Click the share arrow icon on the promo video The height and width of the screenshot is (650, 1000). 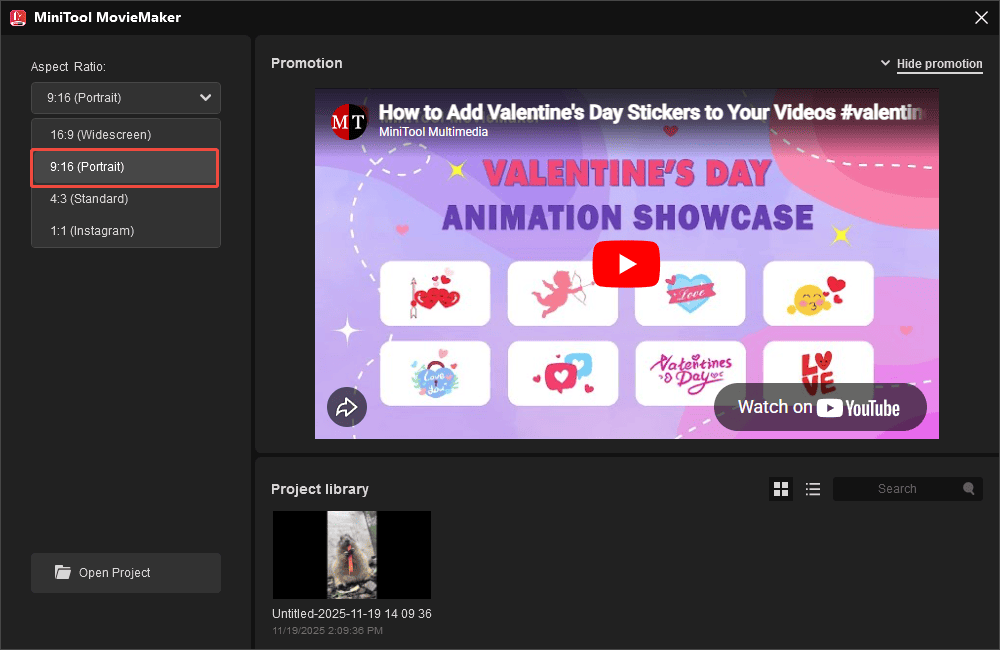pyautogui.click(x=346, y=407)
